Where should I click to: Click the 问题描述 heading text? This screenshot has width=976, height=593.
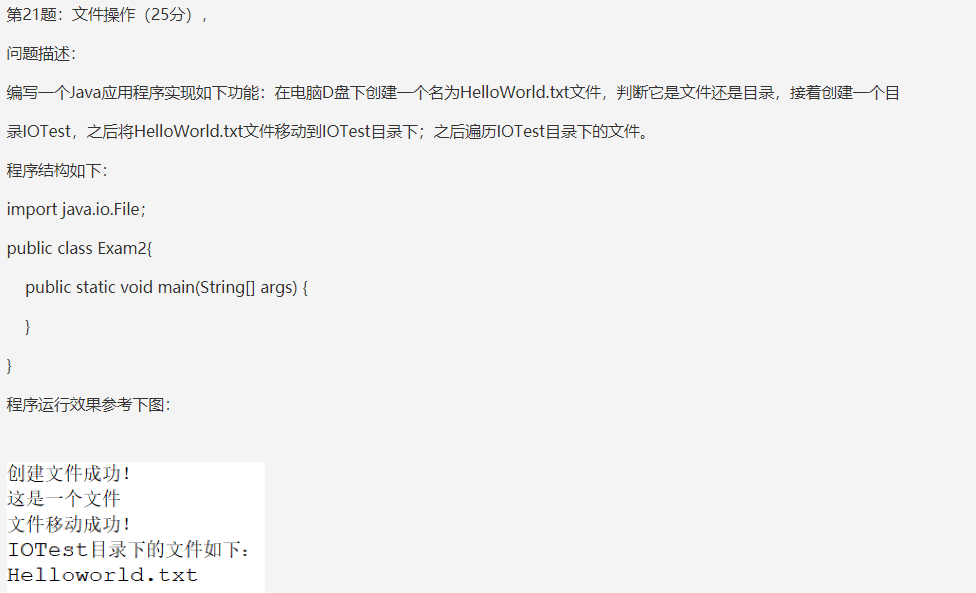[x=41, y=54]
